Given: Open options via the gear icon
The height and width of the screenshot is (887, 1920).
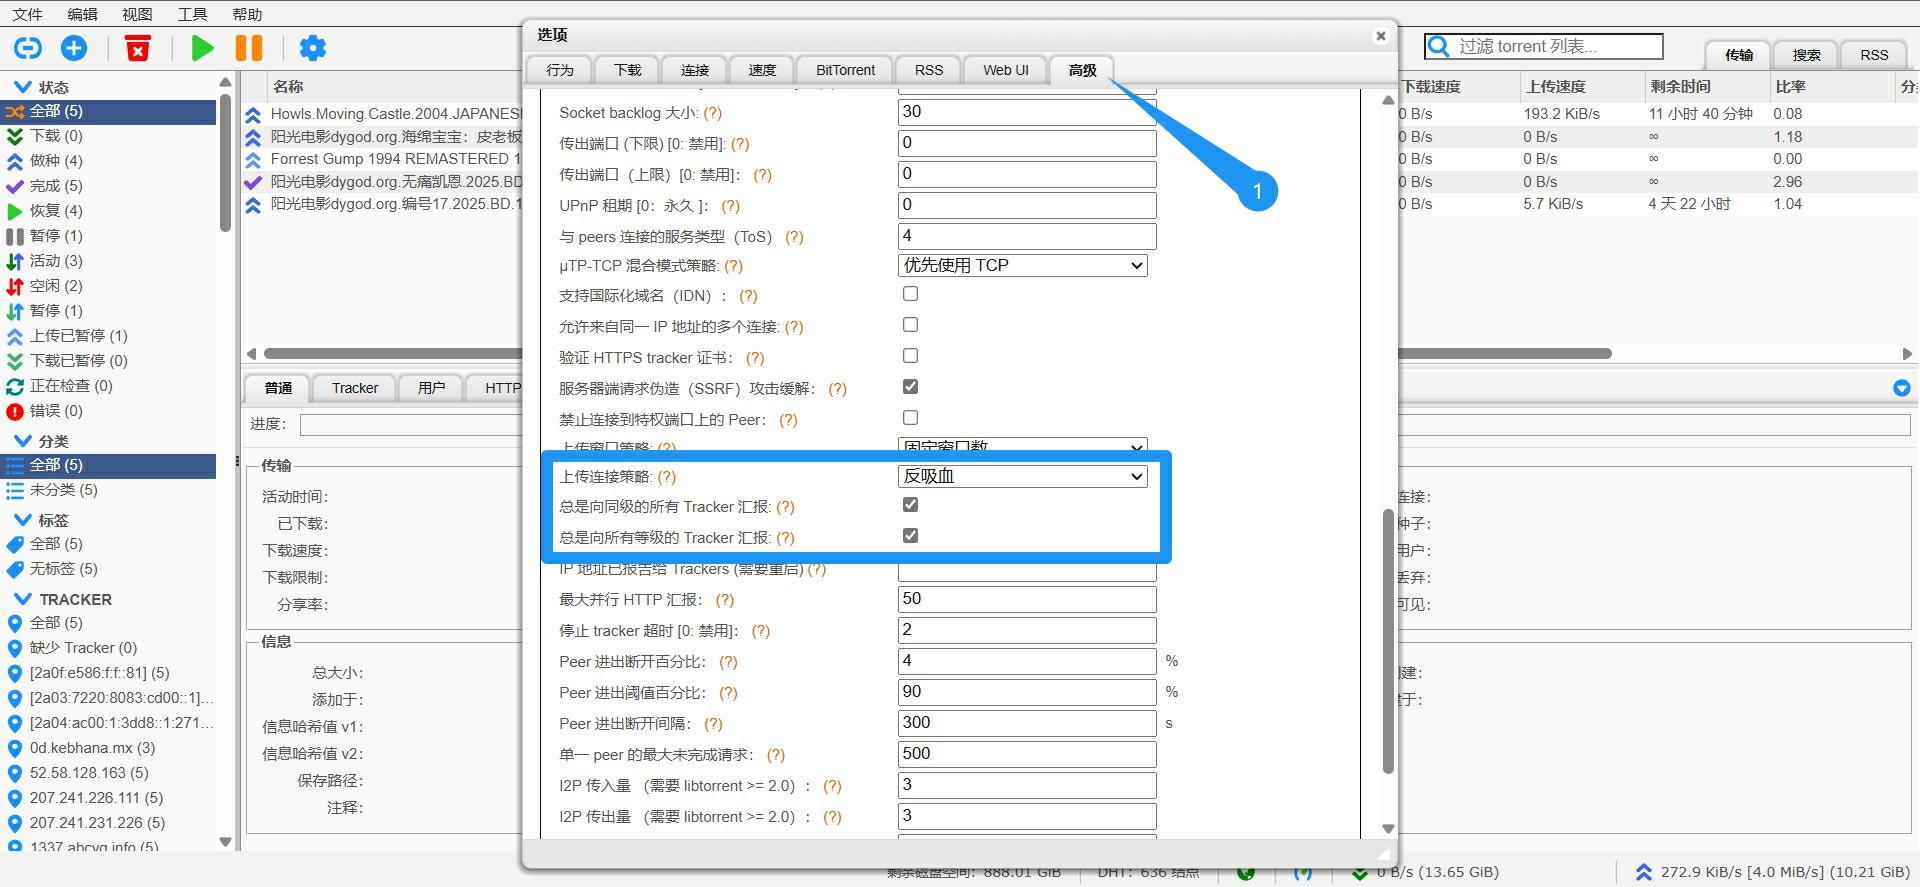Looking at the screenshot, I should point(313,48).
